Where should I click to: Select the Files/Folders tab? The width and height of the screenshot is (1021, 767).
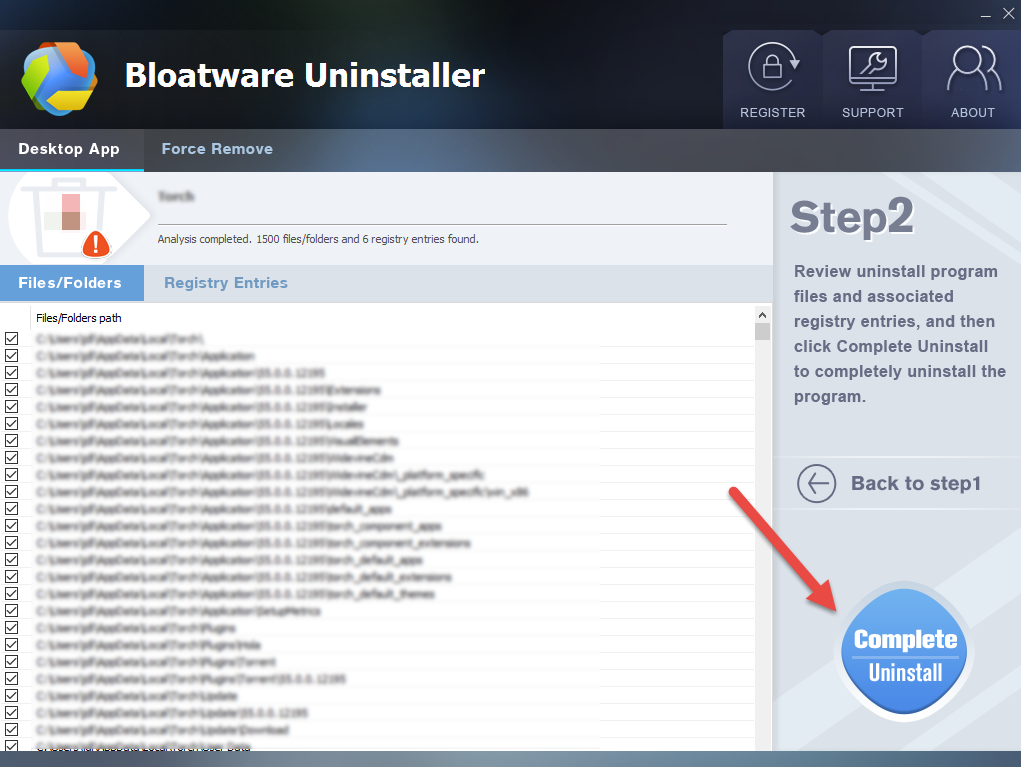(x=70, y=283)
